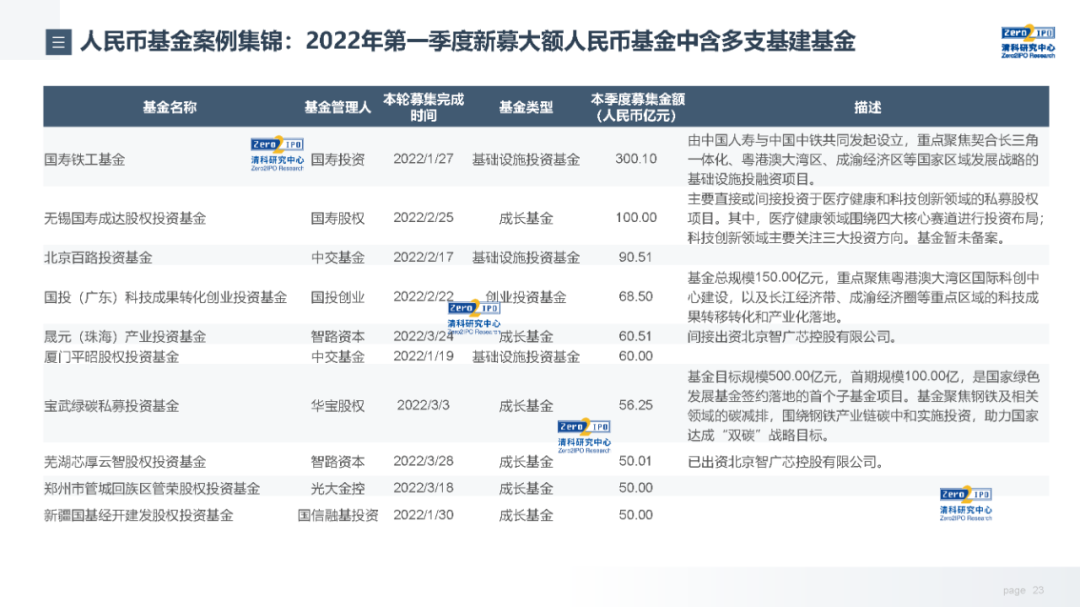Select fund name 北京百路投资基金

coord(98,258)
